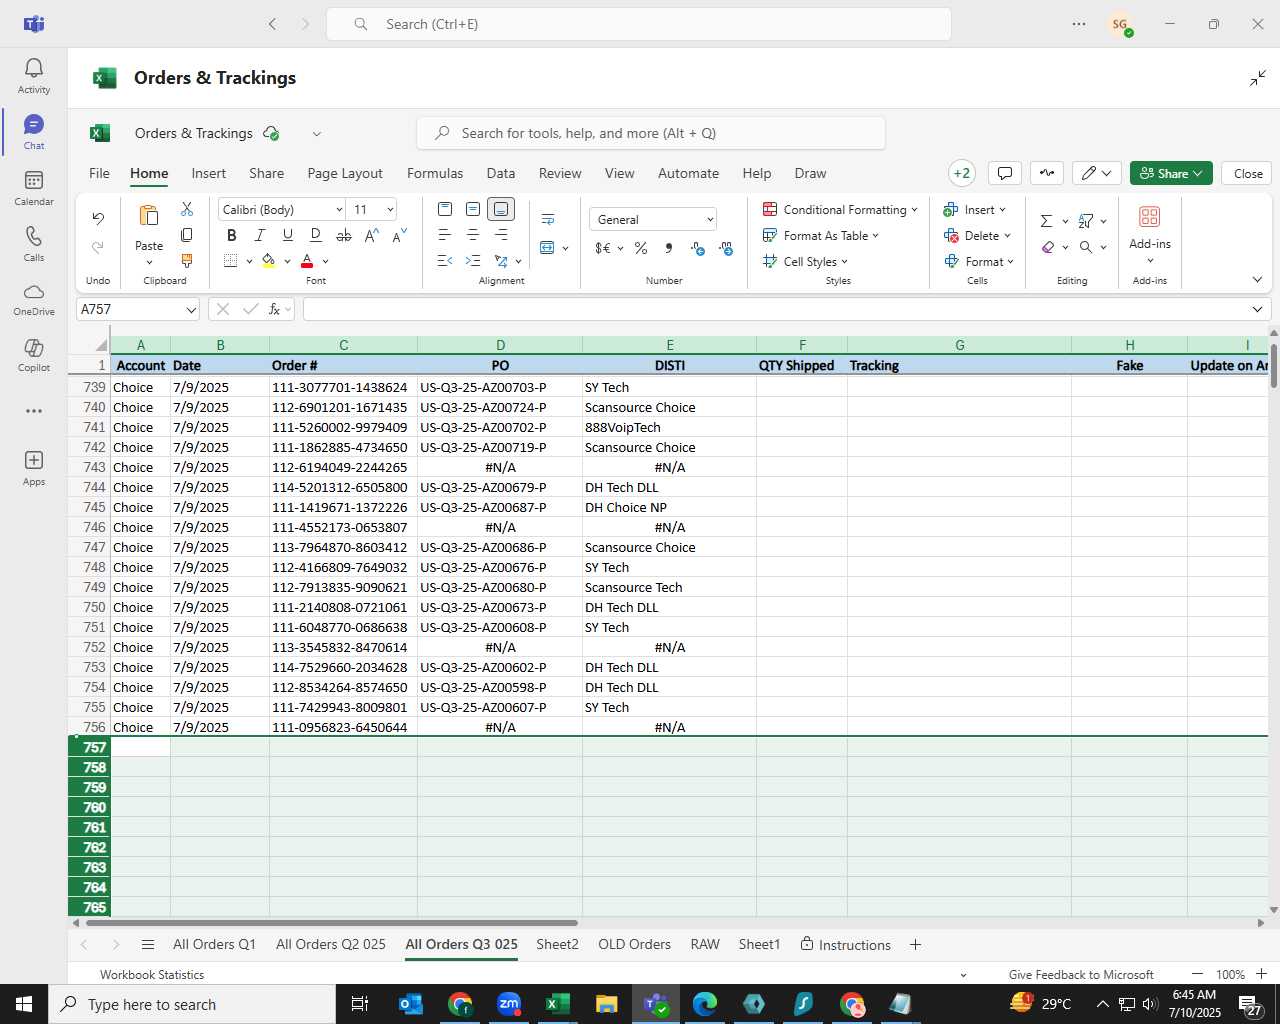Open the Add-ins icon
This screenshot has height=1024, width=1280.
click(x=1150, y=217)
